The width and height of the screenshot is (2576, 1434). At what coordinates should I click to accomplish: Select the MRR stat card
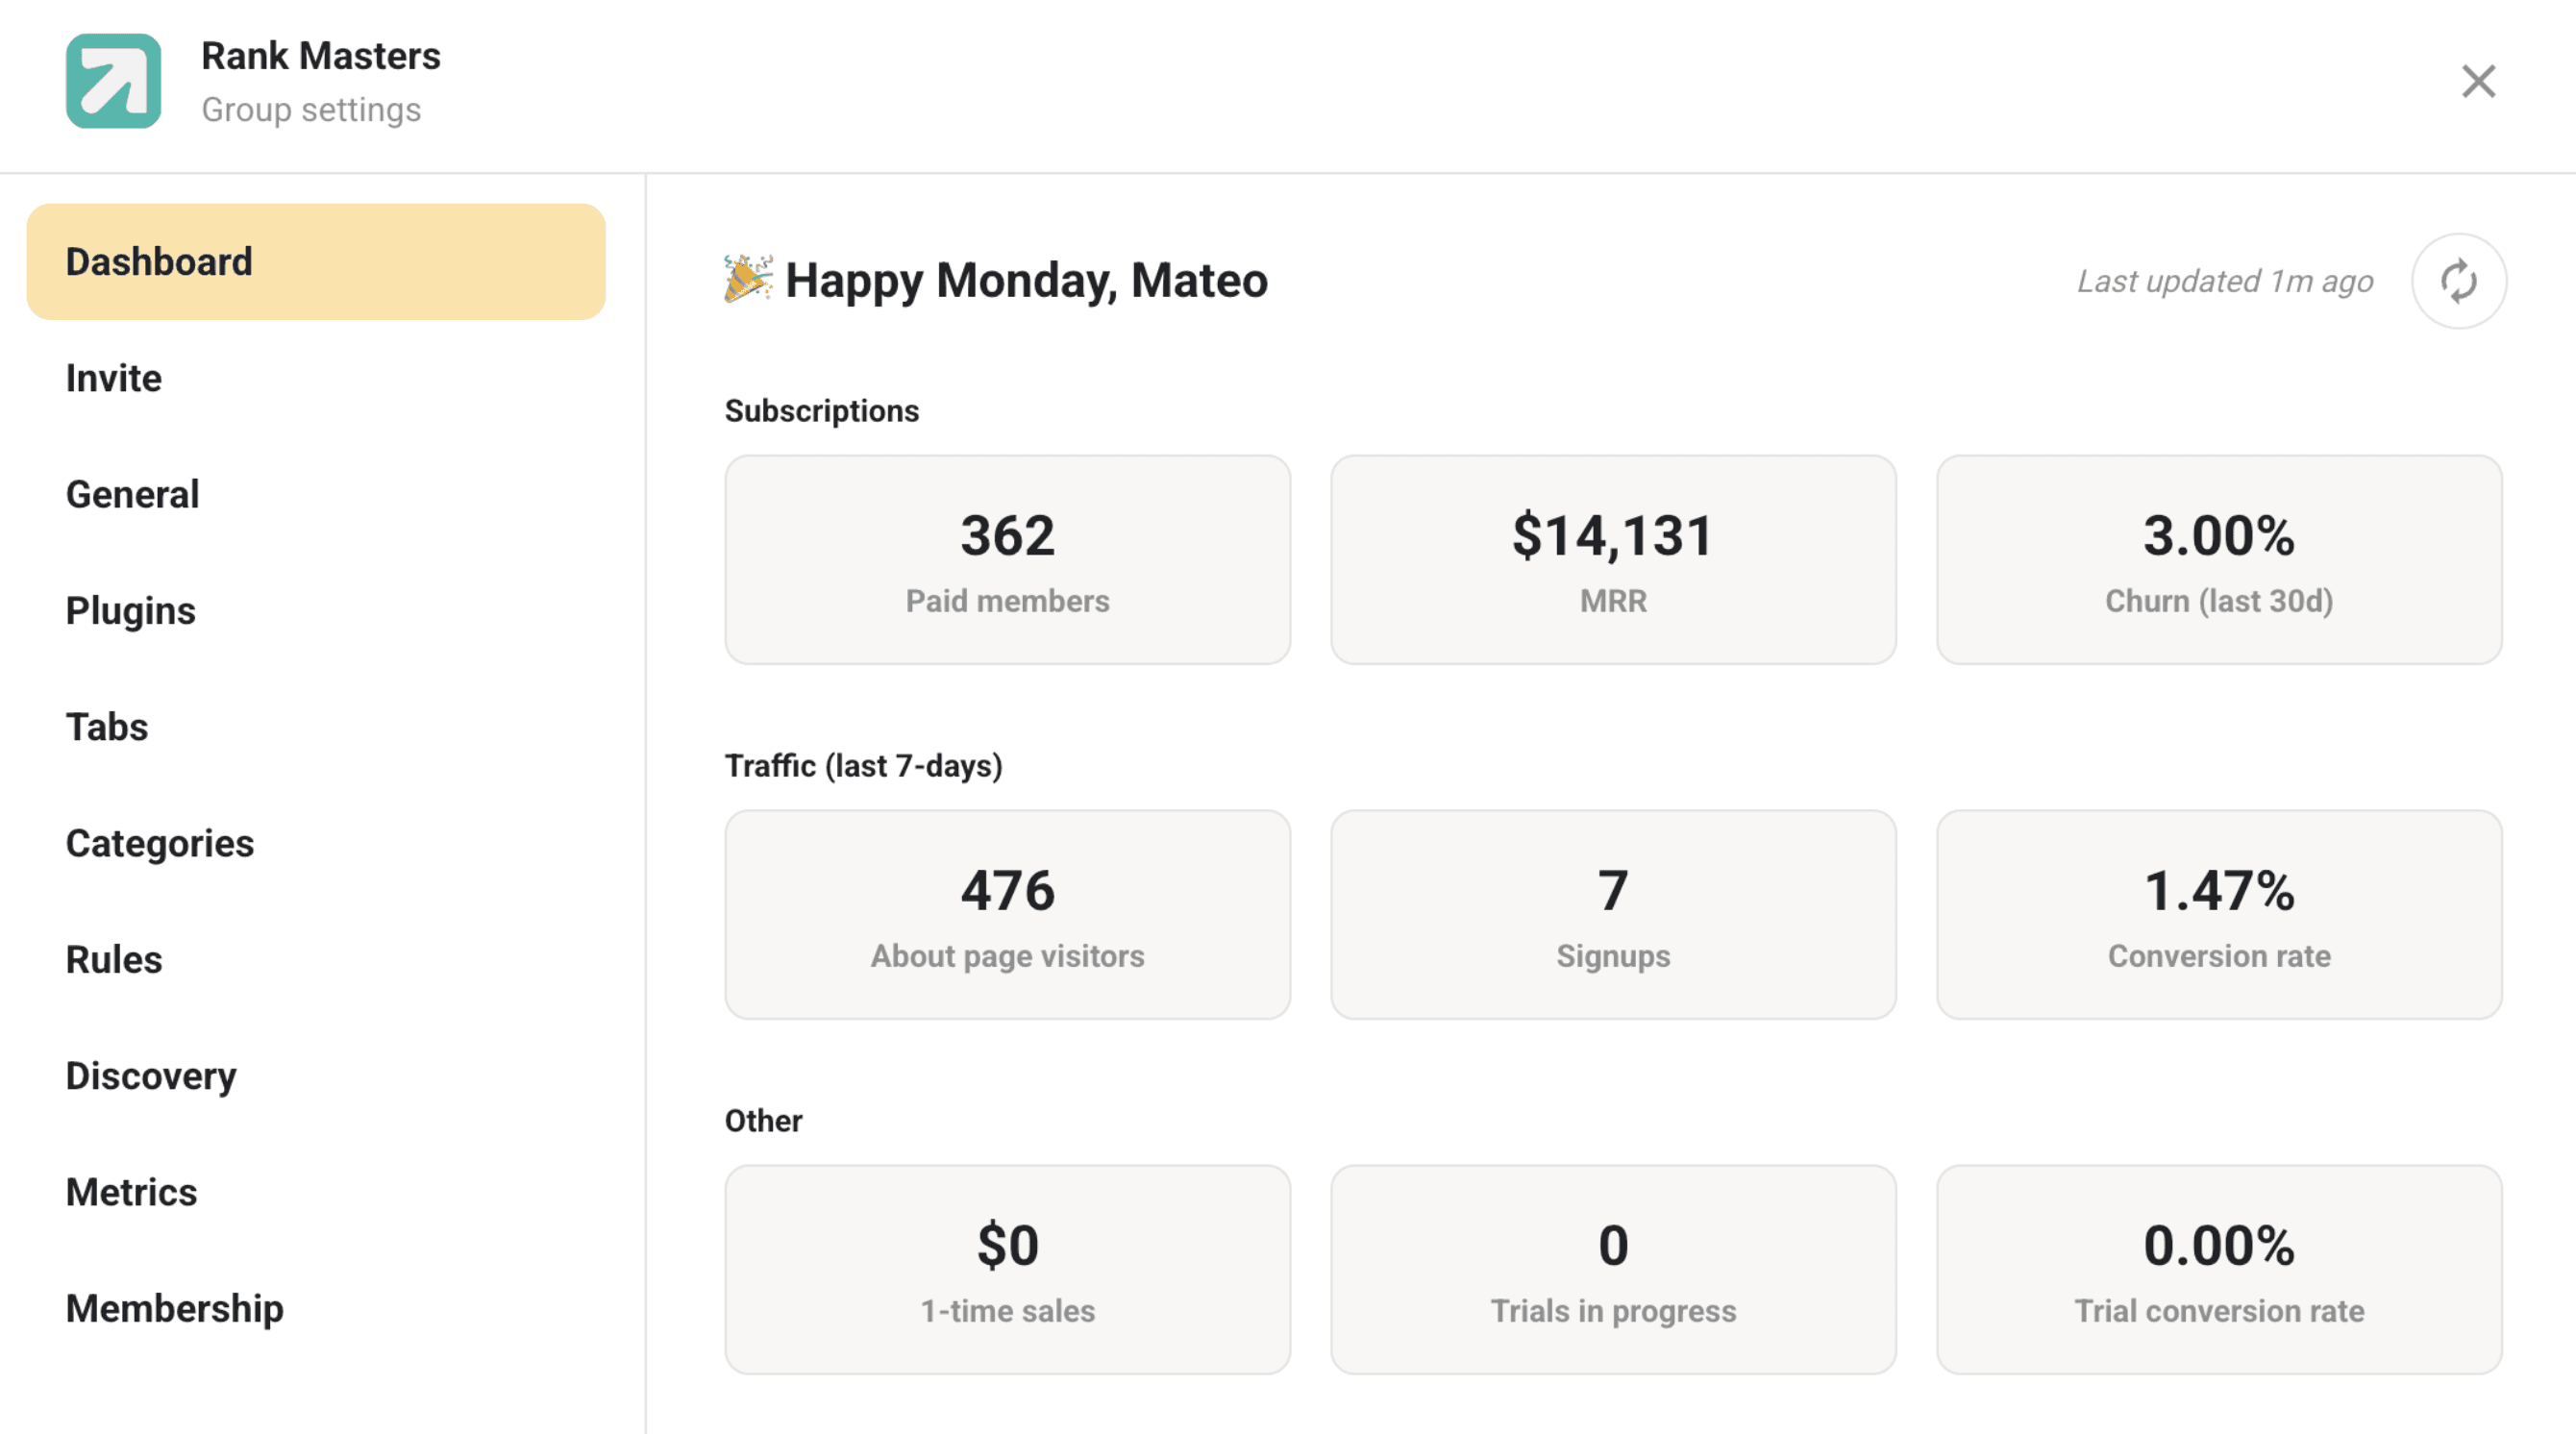coord(1612,560)
